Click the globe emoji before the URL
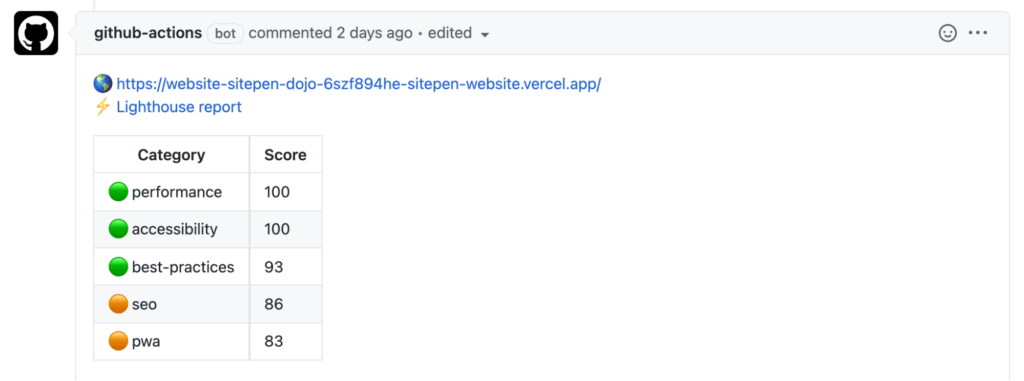This screenshot has height=381, width=1024. [103, 84]
